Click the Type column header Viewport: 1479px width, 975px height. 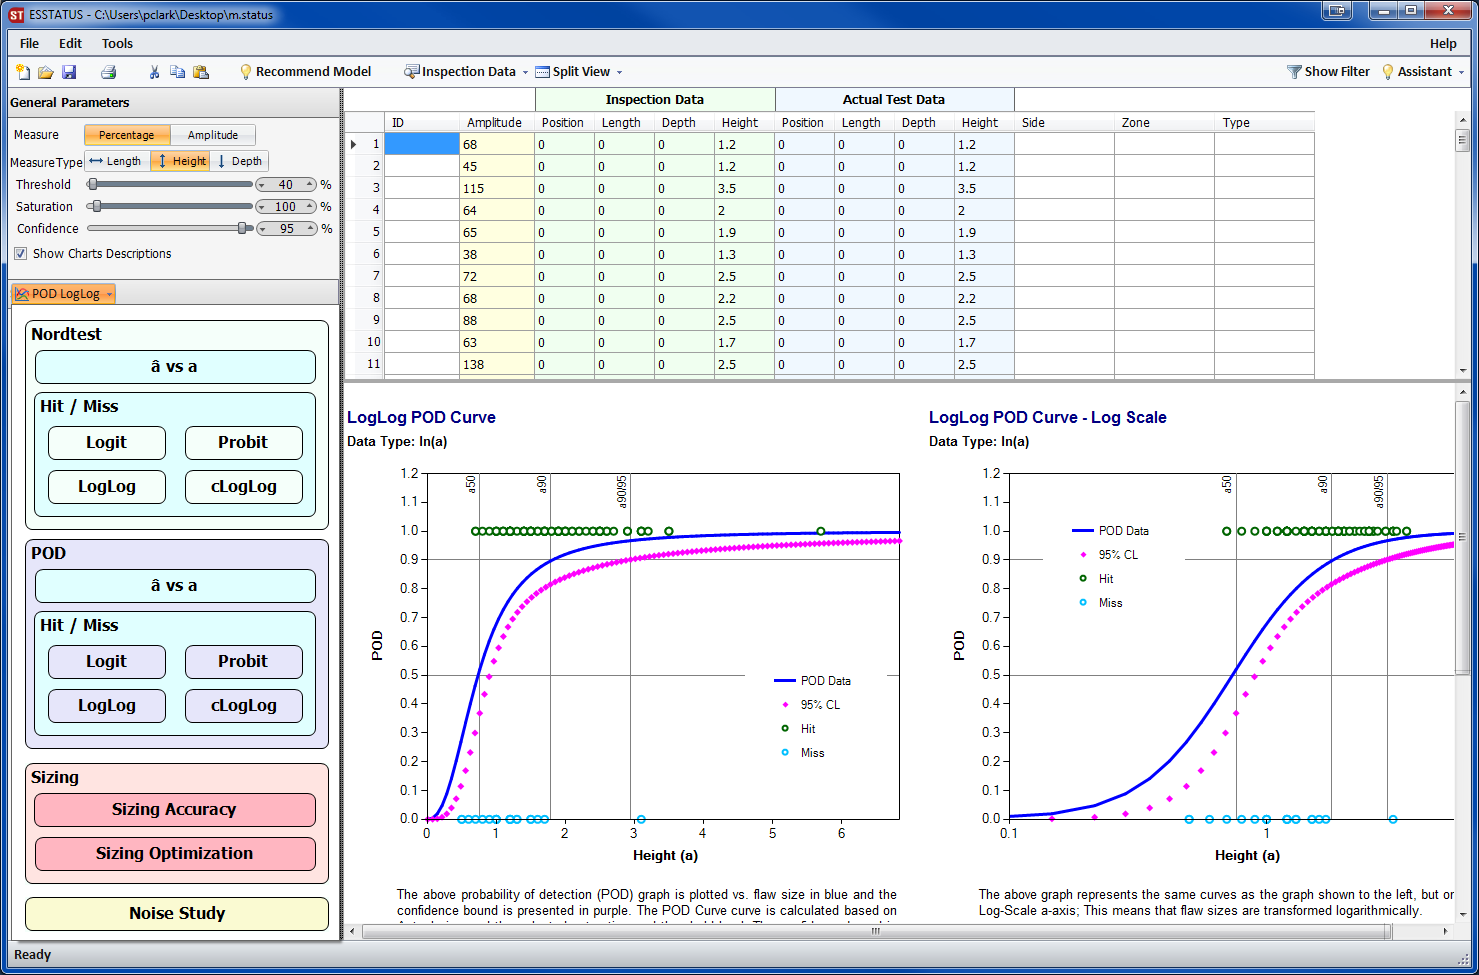tap(1264, 122)
